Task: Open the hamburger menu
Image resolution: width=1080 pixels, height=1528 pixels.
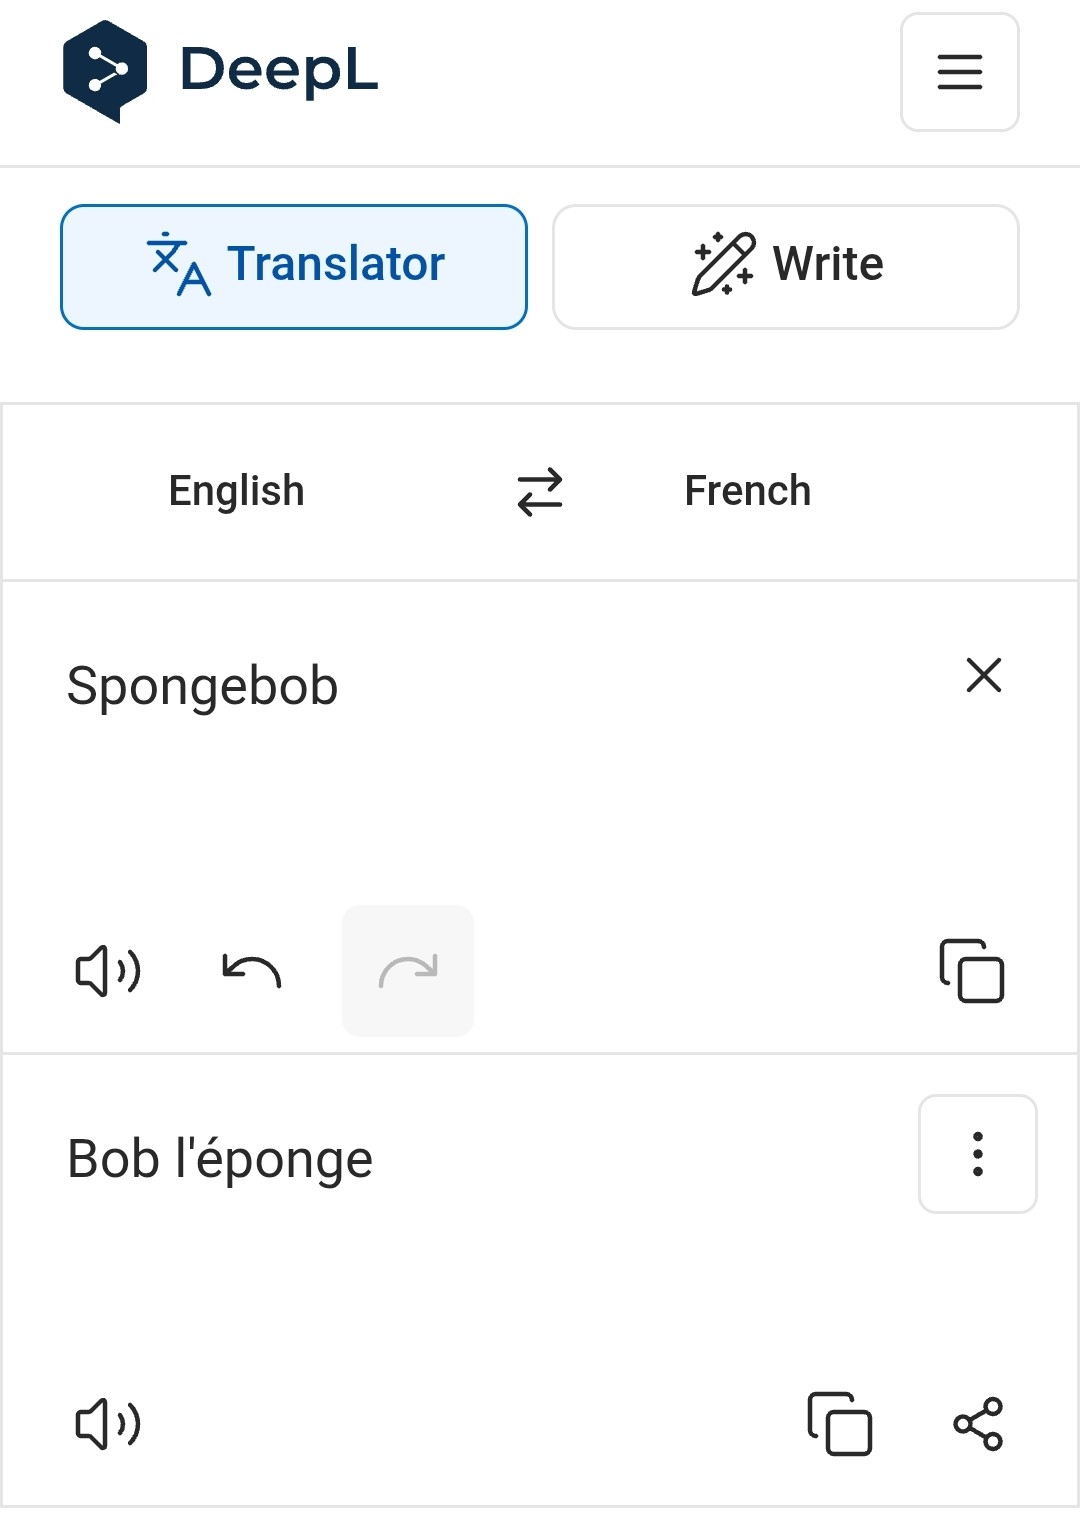Action: 959,72
